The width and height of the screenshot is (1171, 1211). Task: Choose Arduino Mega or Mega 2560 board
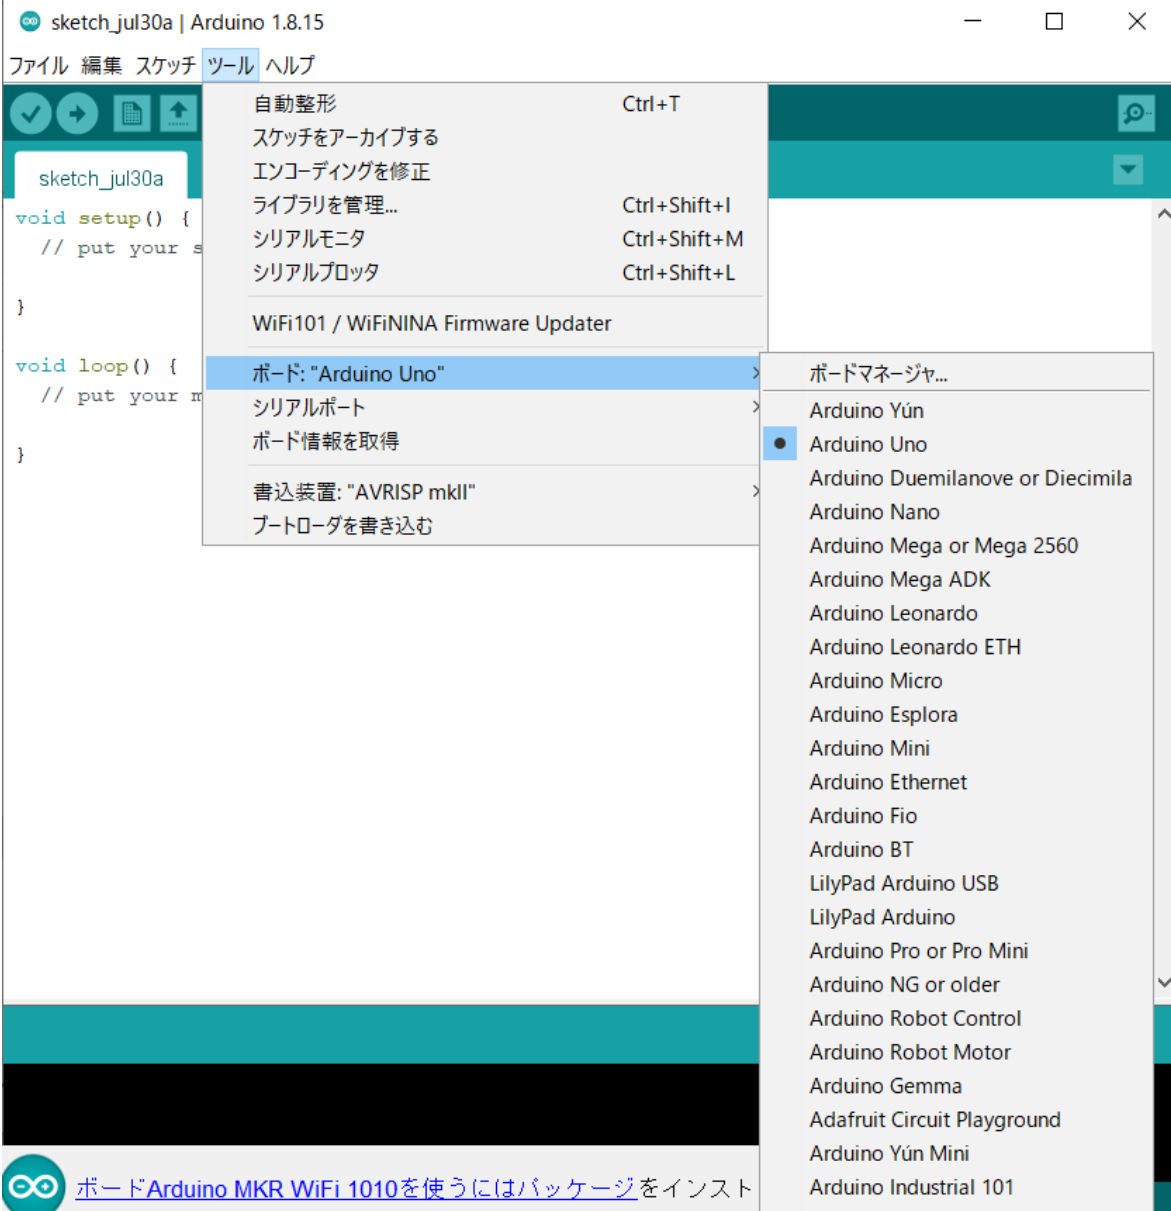(x=943, y=546)
